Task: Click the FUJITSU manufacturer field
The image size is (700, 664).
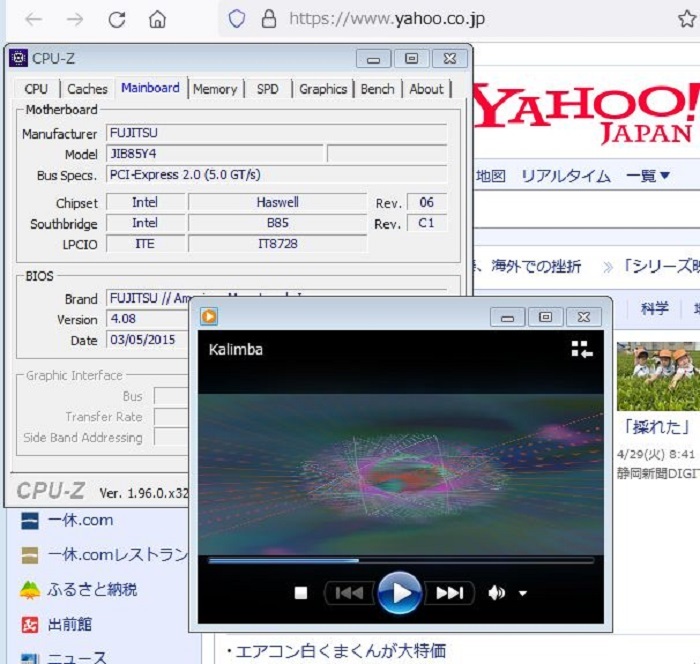Action: [276, 133]
